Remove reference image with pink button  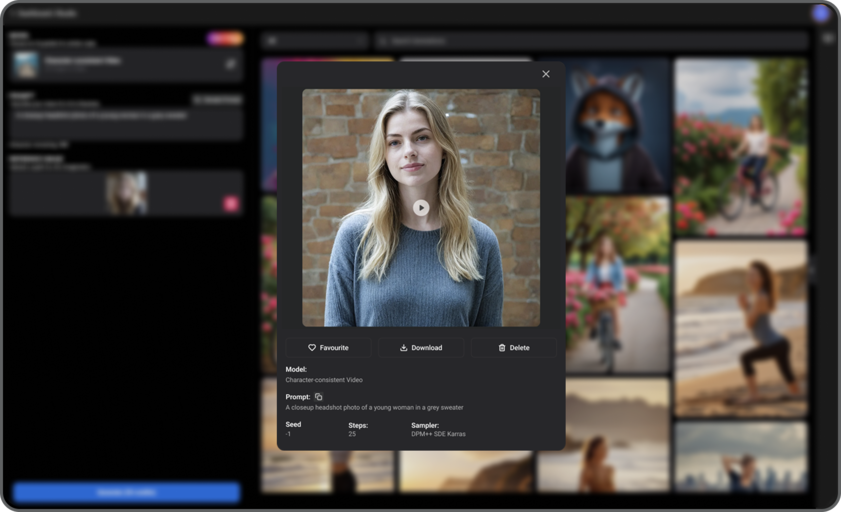[x=231, y=204]
